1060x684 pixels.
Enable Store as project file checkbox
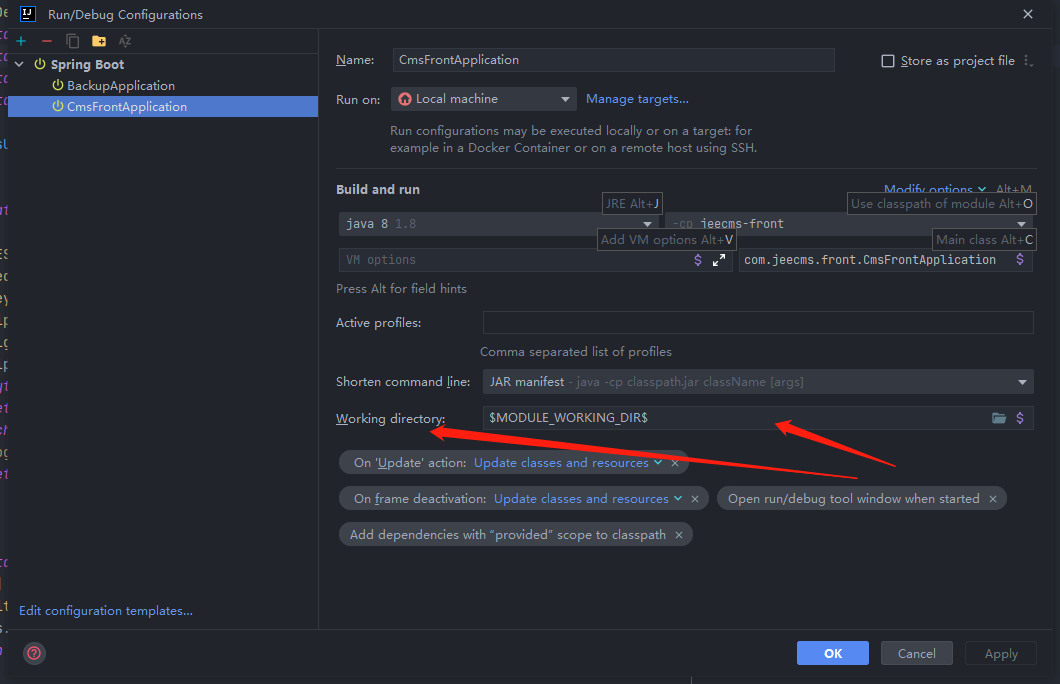[x=887, y=61]
